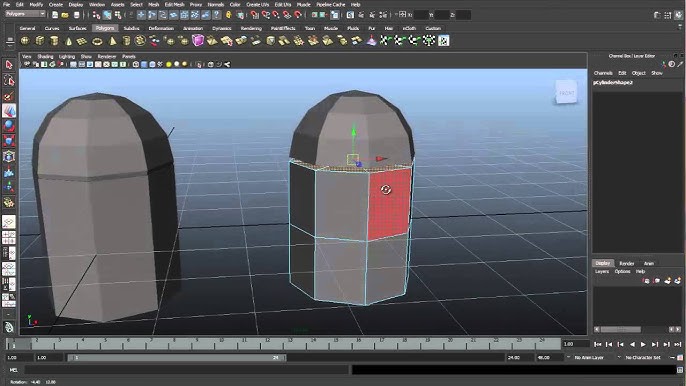Create a polygon torus from the shelf
Image resolution: width=686 pixels, height=386 pixels.
tap(97, 41)
